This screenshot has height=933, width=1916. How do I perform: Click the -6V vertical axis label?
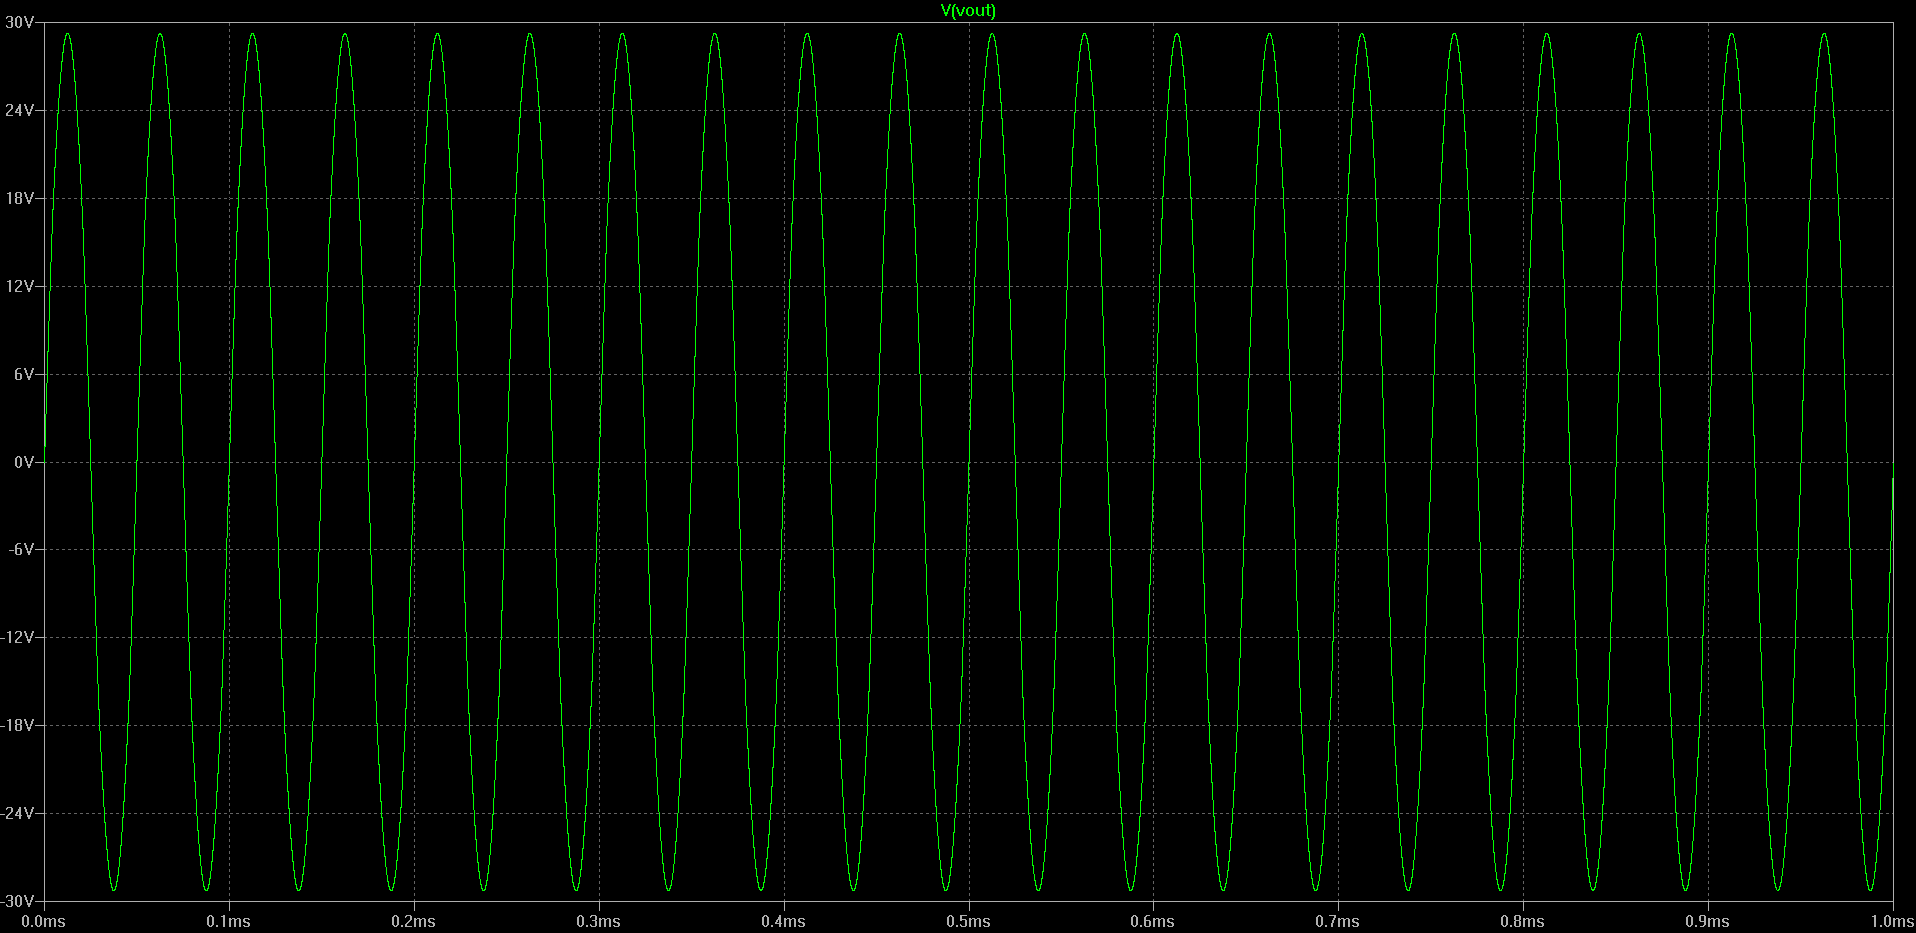click(22, 549)
